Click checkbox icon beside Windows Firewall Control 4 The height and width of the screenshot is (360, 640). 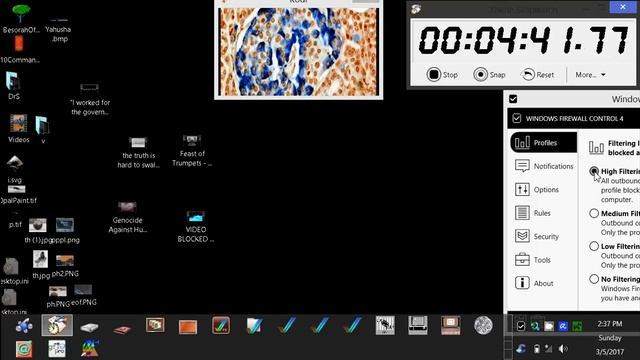pos(517,118)
